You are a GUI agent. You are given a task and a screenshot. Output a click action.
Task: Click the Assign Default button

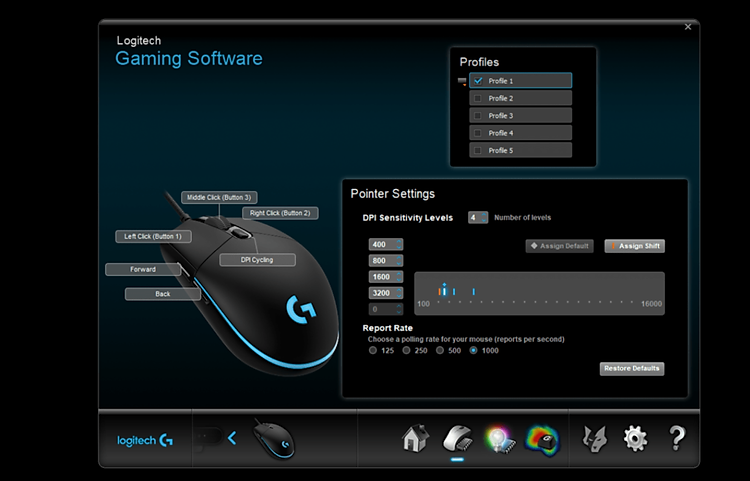click(560, 246)
